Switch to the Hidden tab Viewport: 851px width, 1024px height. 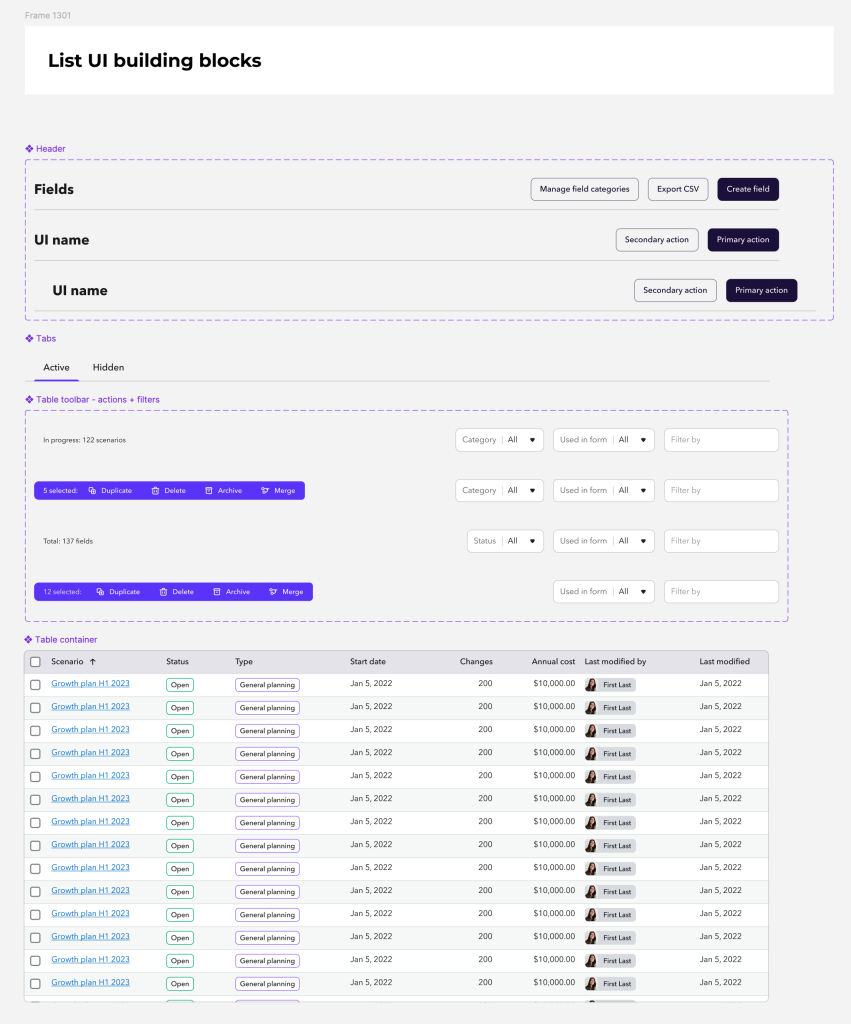(108, 368)
